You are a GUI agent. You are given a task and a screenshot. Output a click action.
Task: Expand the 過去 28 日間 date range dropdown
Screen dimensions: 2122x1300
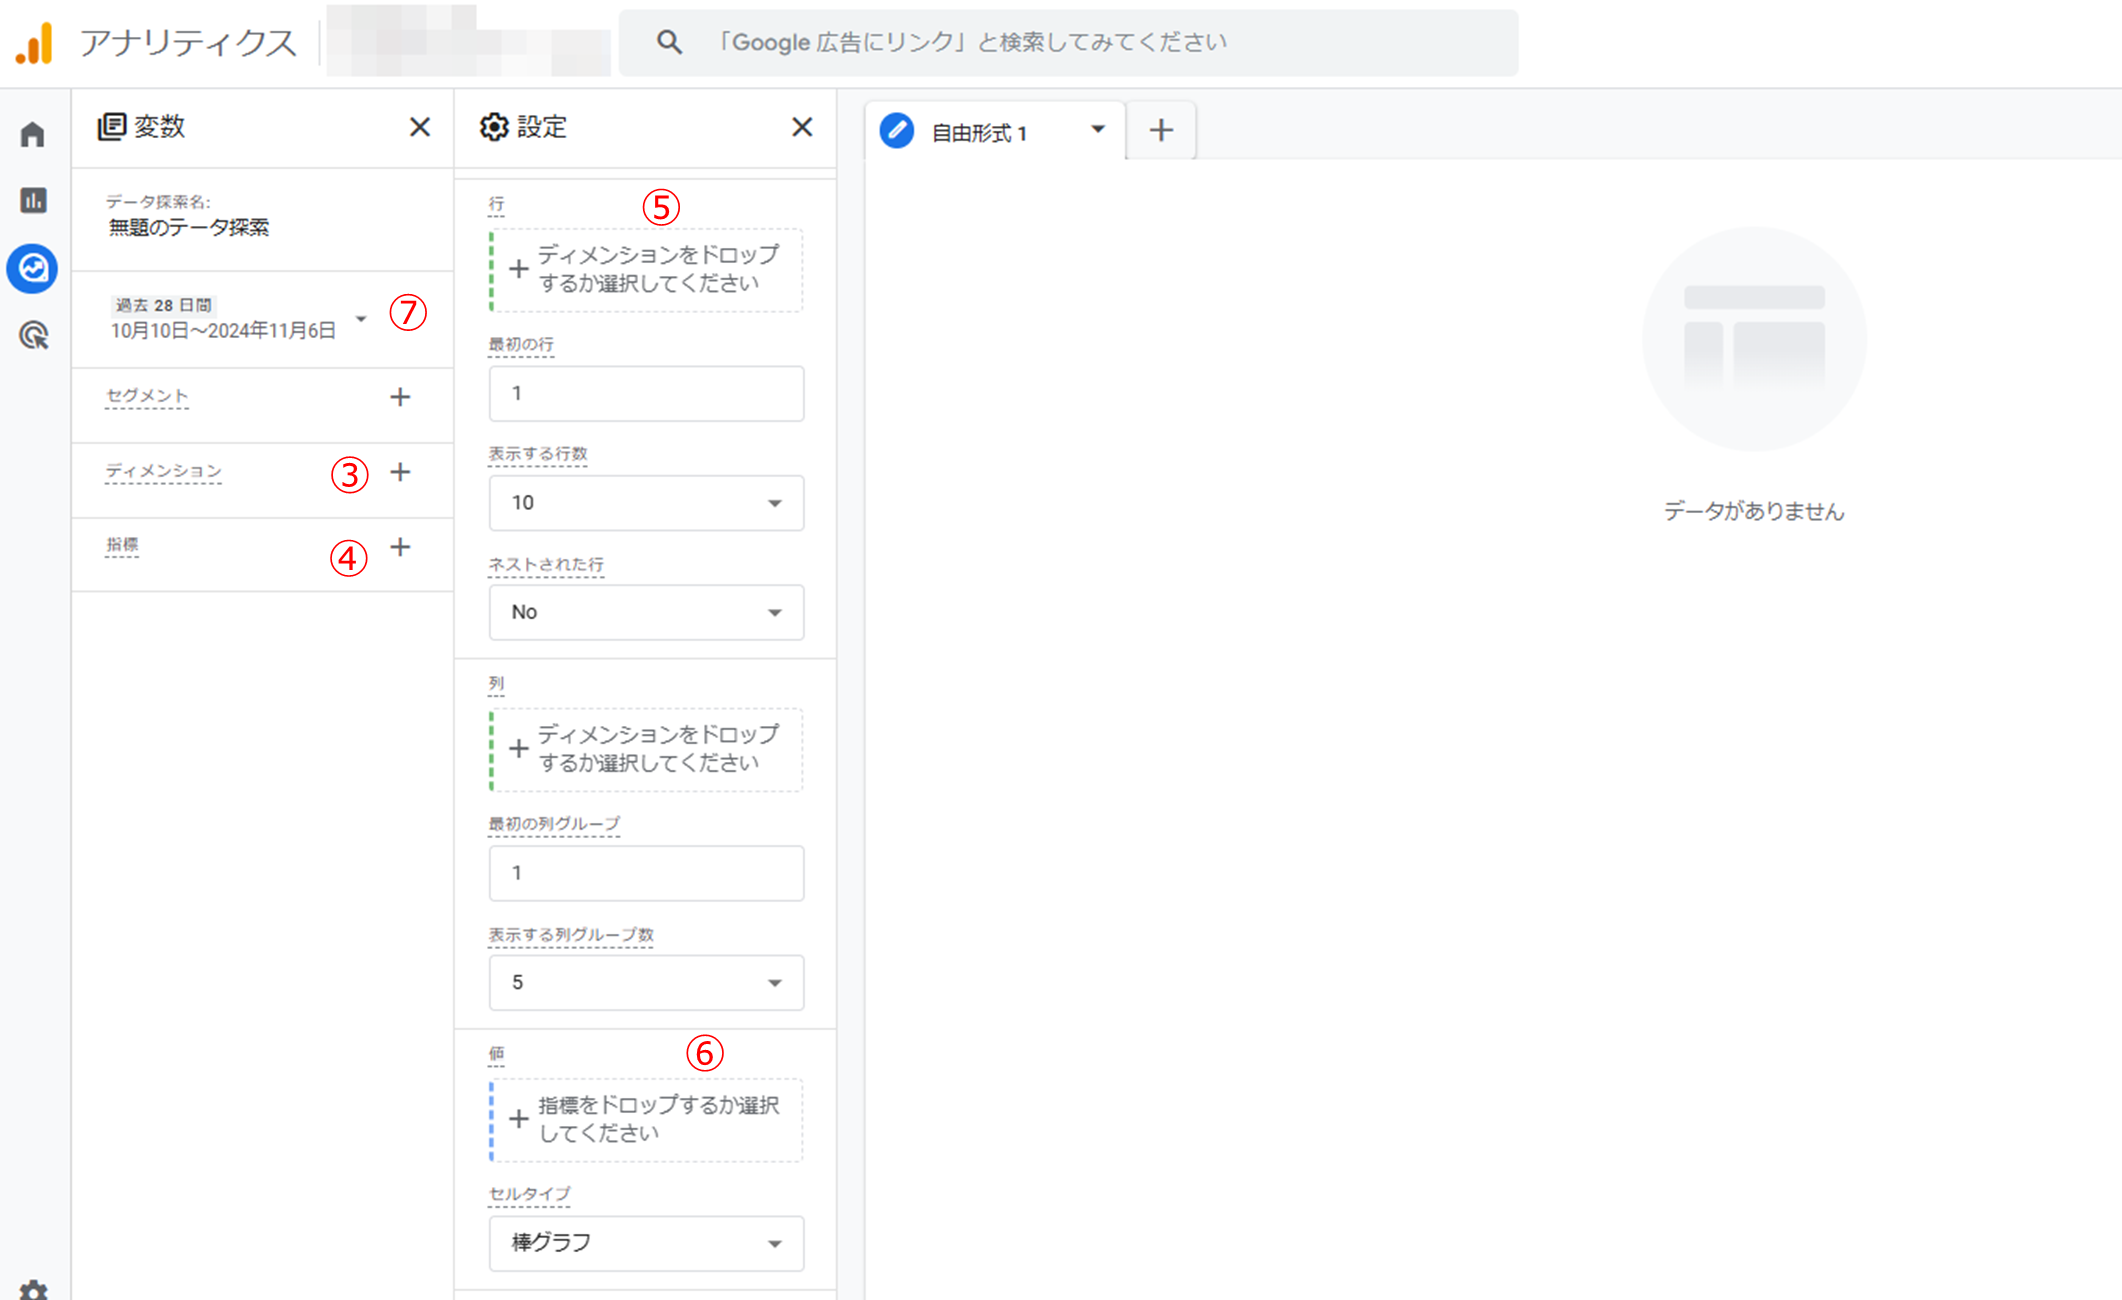pos(361,319)
